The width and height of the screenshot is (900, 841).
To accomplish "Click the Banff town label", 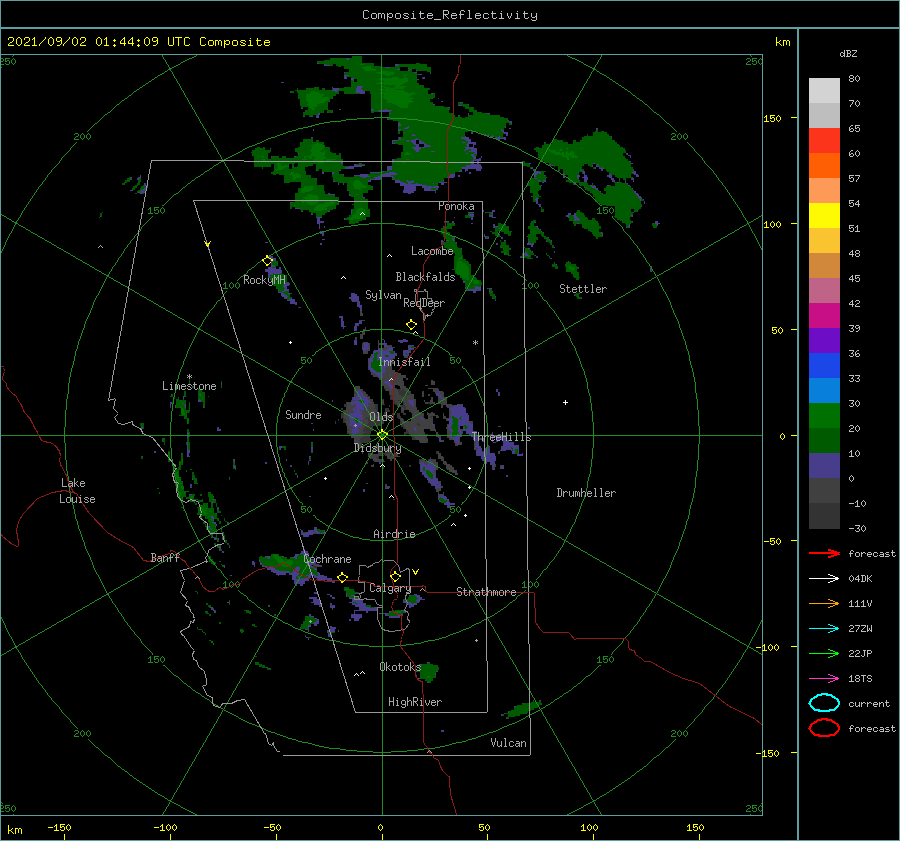I will 165,557.
